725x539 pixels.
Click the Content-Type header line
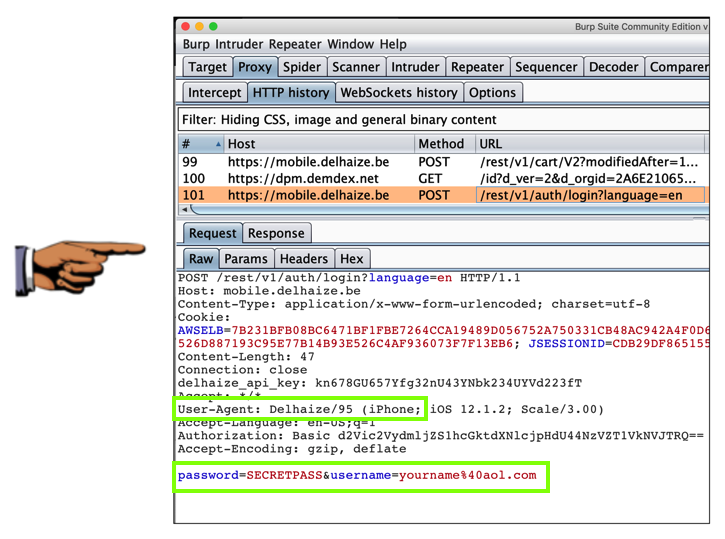pos(414,304)
